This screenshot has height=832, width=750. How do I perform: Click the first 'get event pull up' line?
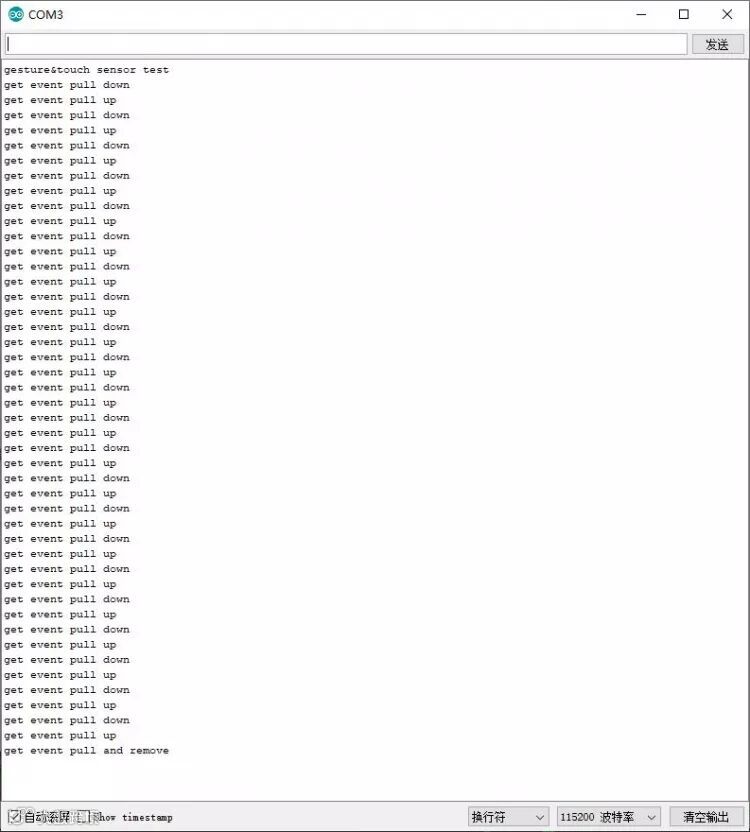tap(60, 100)
